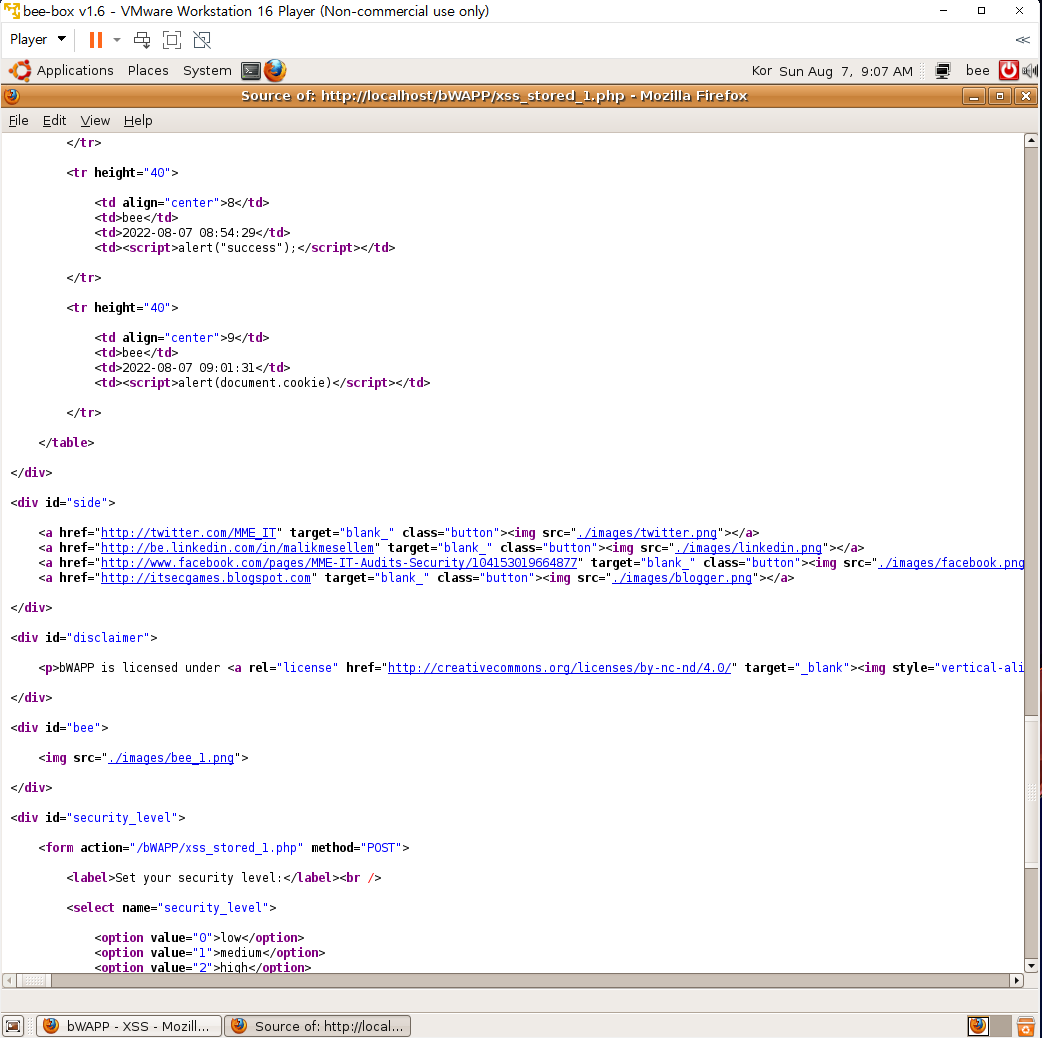1042x1038 pixels.
Task: Click the form action="/bWAPP/xss_stored_1.php" line
Action: click(x=224, y=848)
